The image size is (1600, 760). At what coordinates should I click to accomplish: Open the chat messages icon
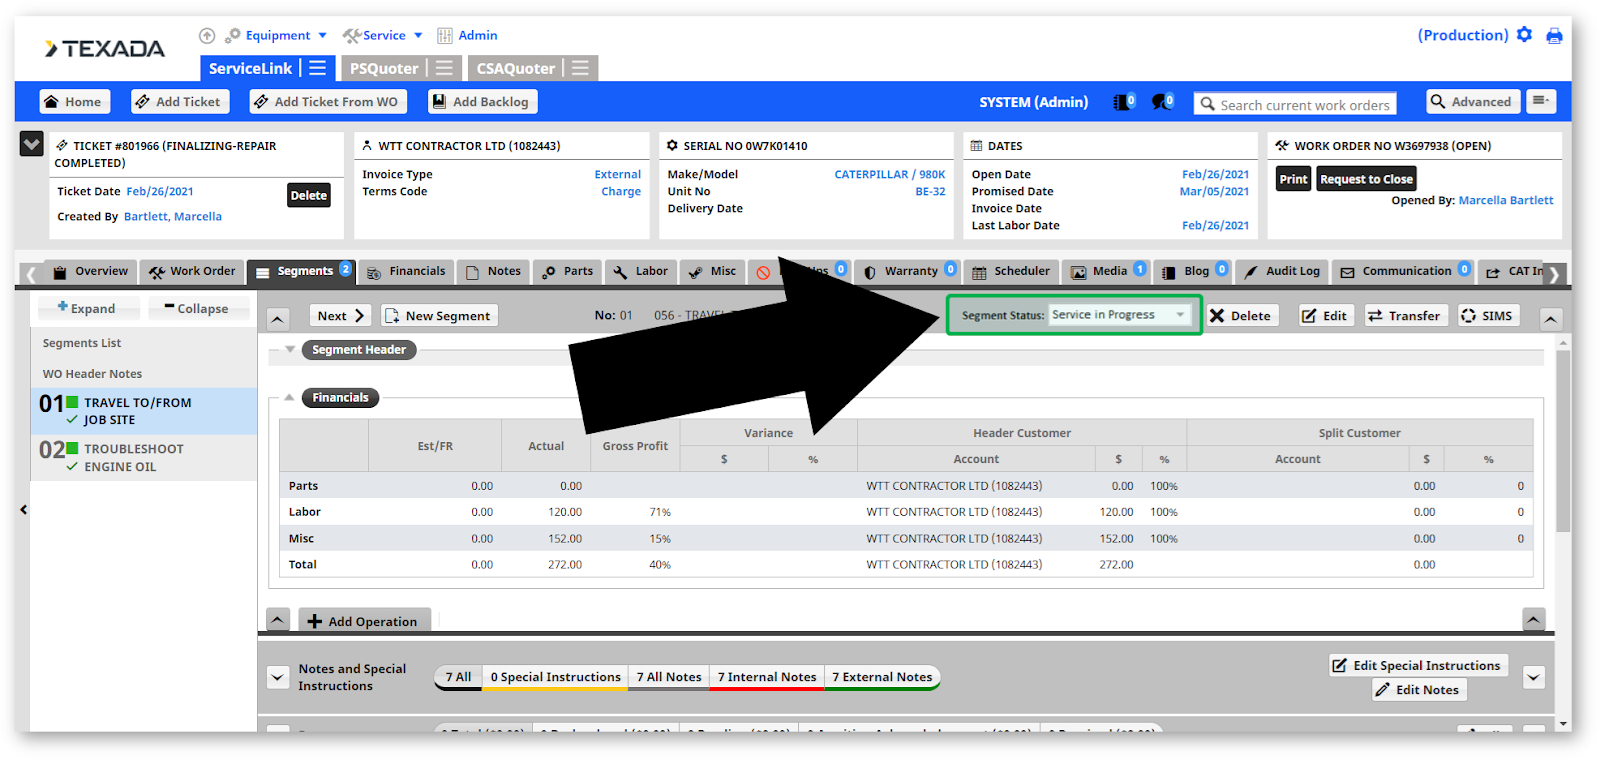pyautogui.click(x=1162, y=102)
